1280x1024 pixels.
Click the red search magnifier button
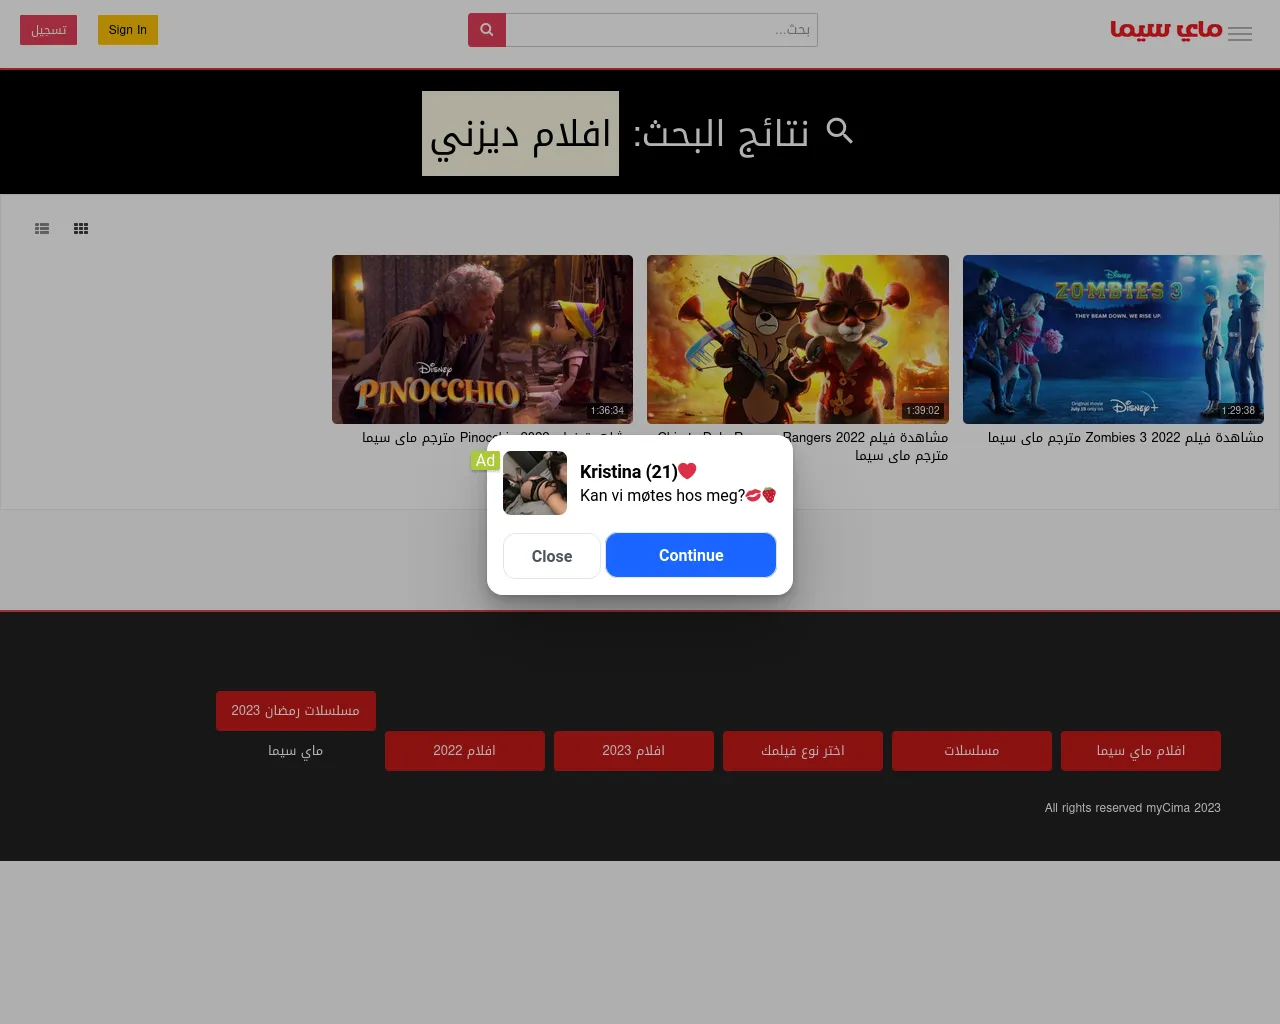coord(487,30)
